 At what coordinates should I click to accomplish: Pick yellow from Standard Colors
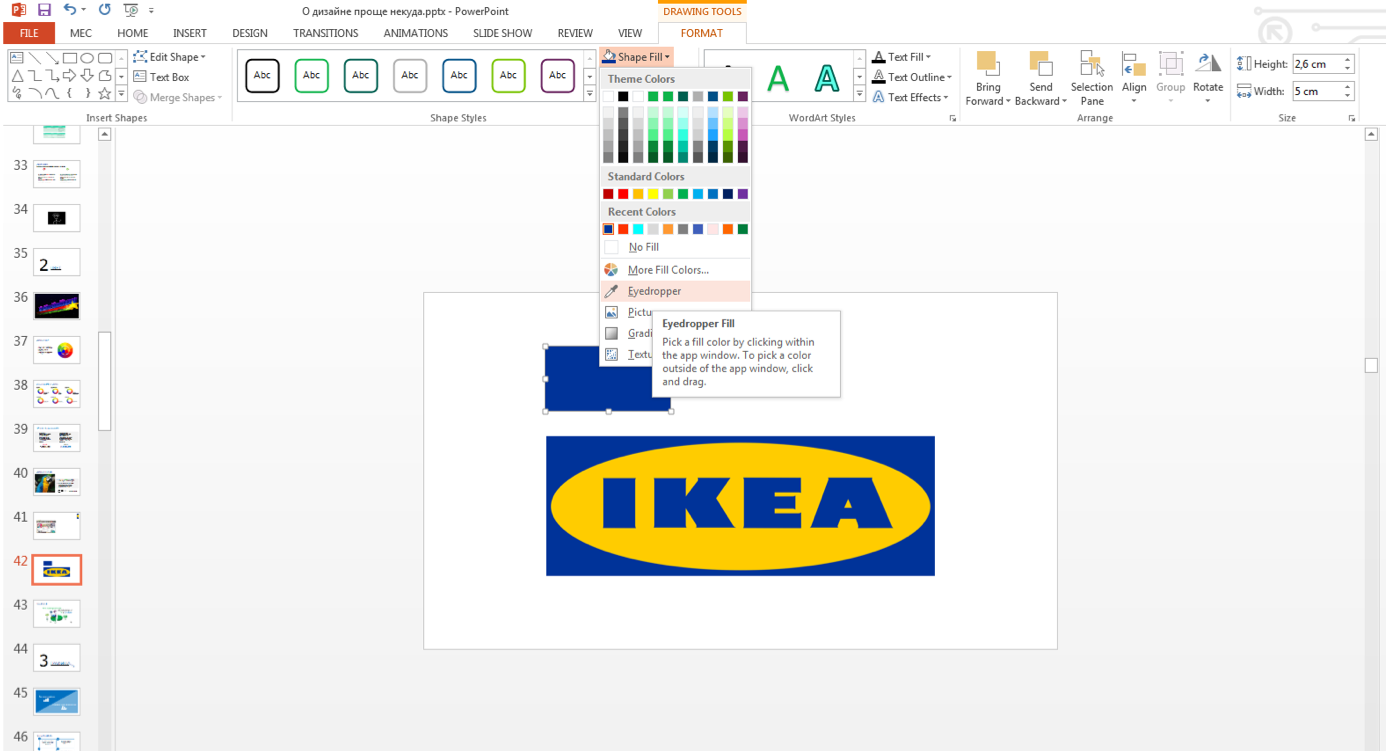point(653,194)
